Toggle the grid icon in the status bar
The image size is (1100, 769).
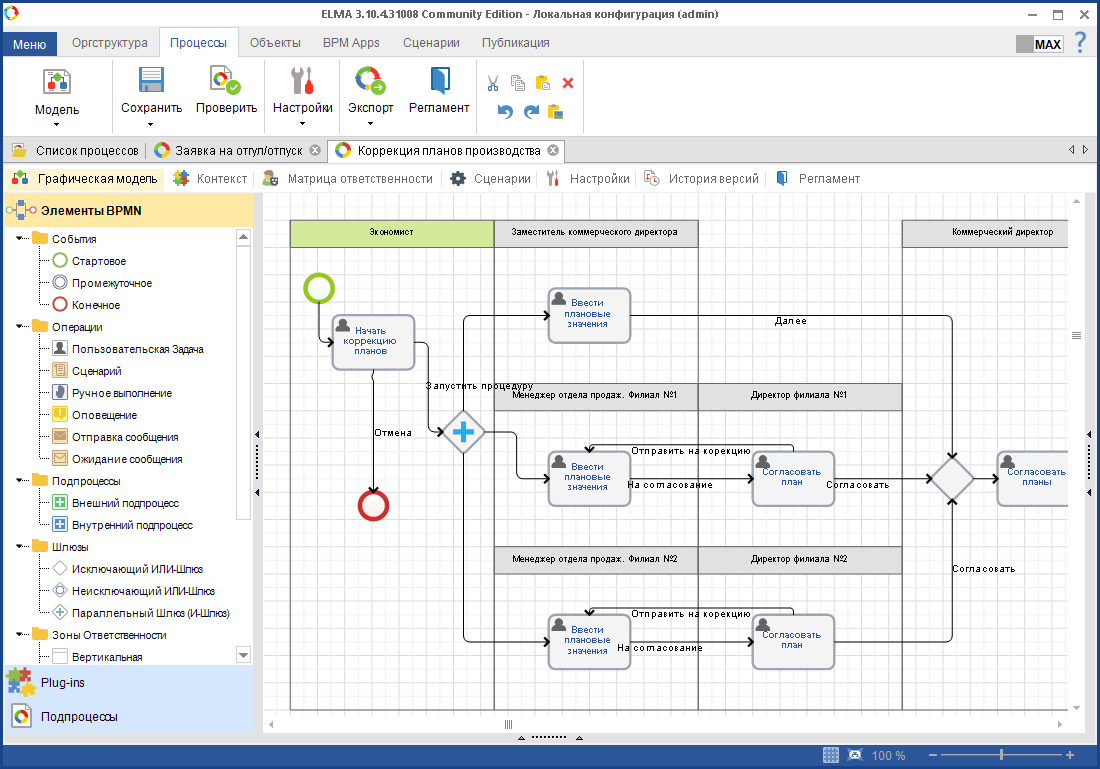831,755
